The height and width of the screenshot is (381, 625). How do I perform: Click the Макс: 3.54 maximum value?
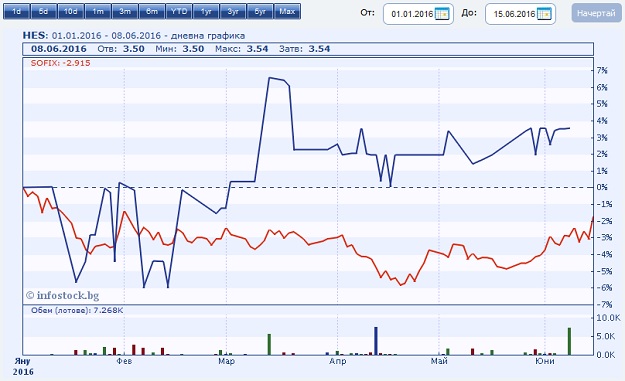click(242, 49)
